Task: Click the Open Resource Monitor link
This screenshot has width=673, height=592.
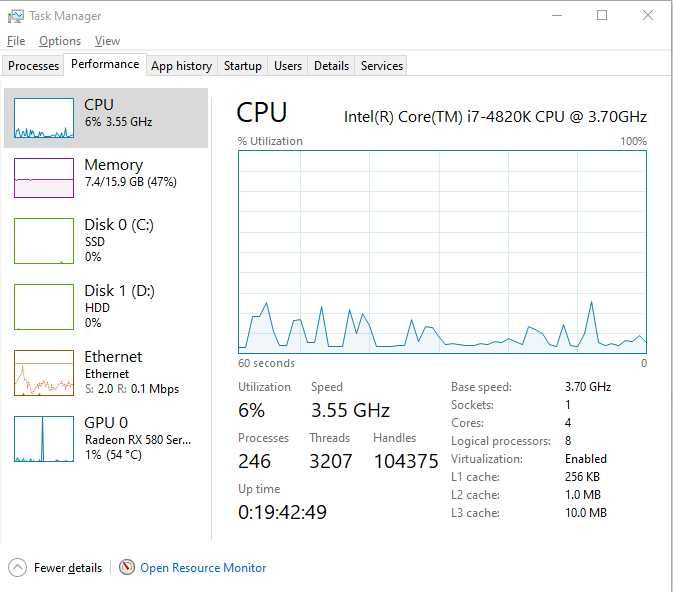Action: (203, 568)
